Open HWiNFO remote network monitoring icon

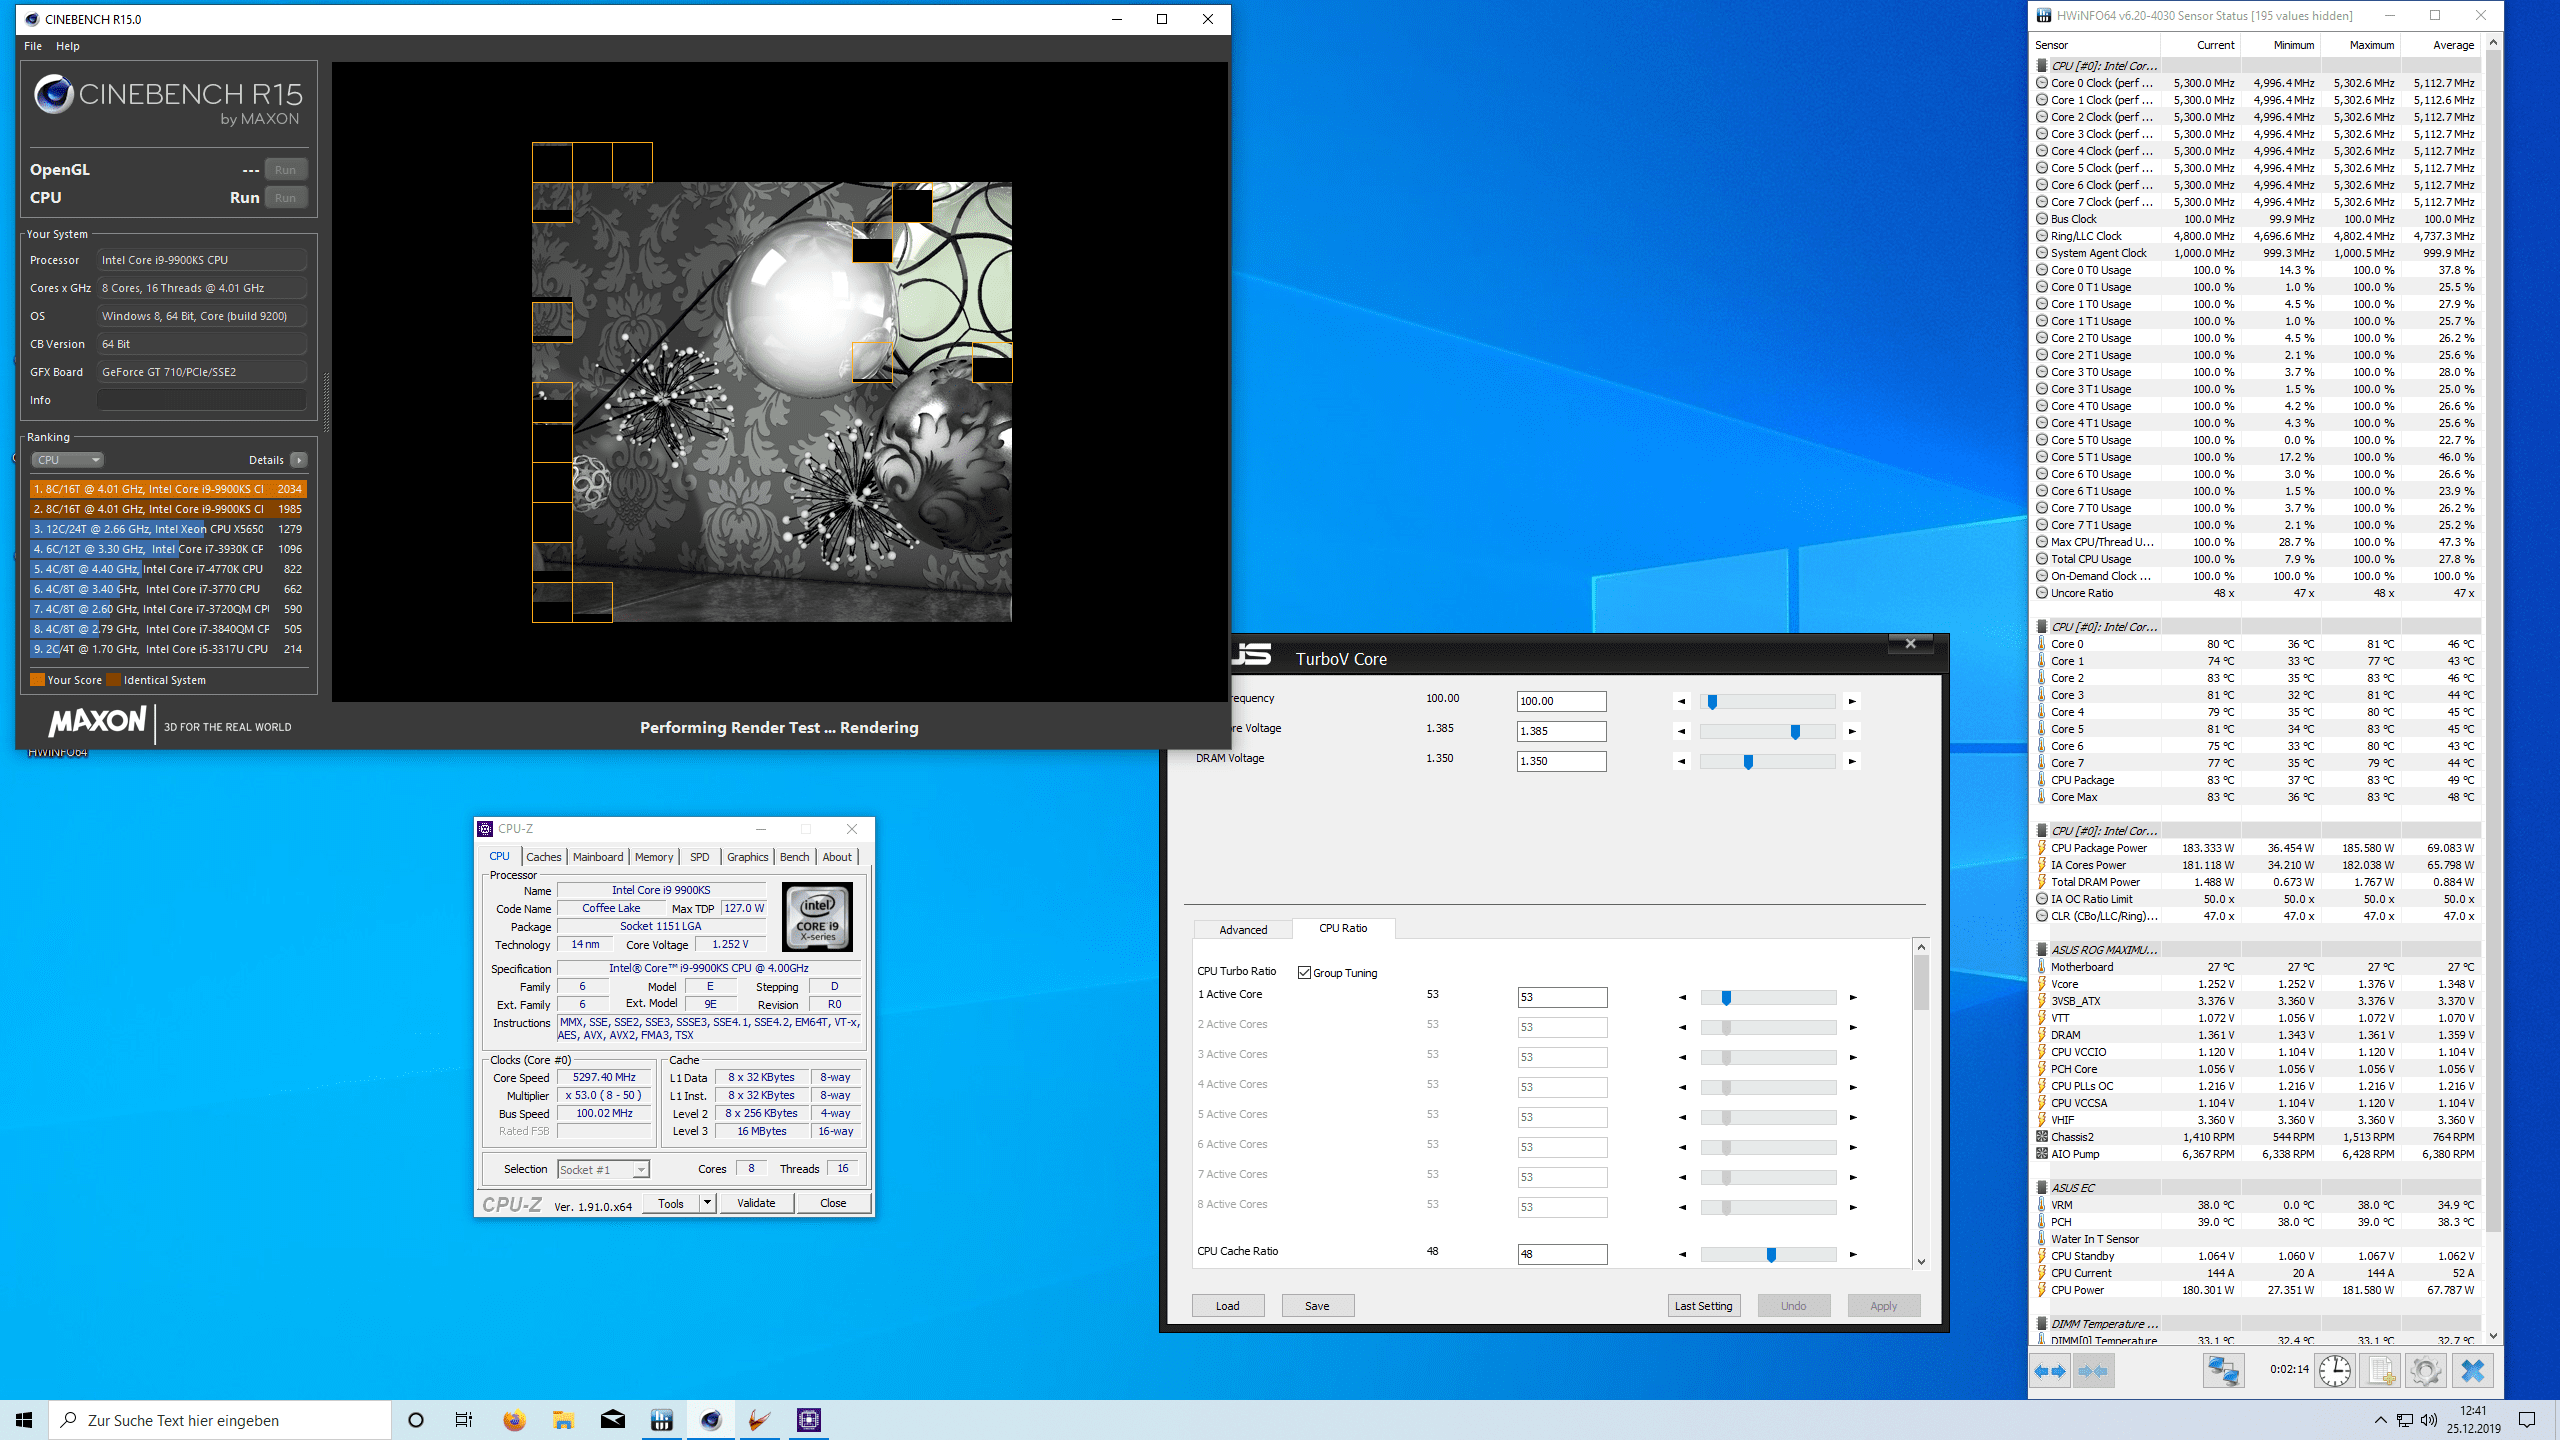coord(2223,1370)
